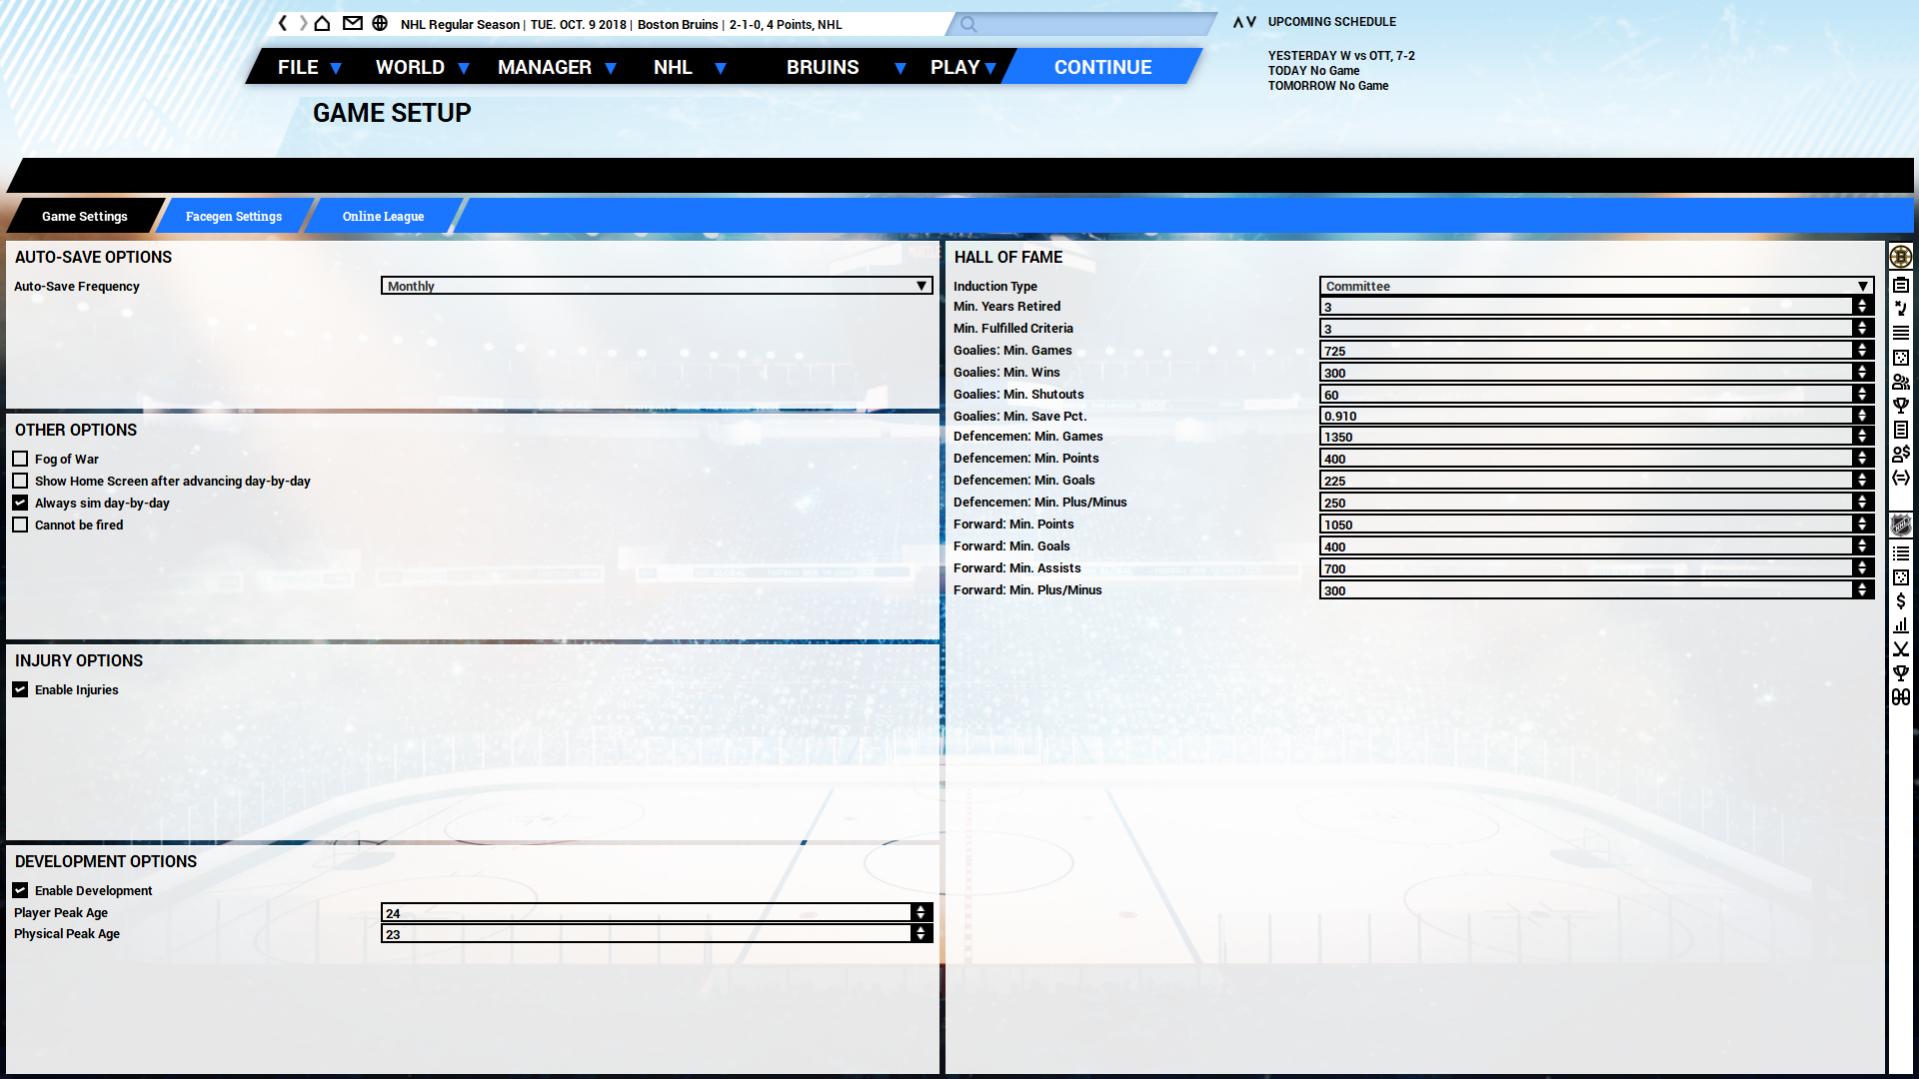The image size is (1919, 1079).
Task: Open the dollar sign finances icon
Action: tap(1900, 601)
